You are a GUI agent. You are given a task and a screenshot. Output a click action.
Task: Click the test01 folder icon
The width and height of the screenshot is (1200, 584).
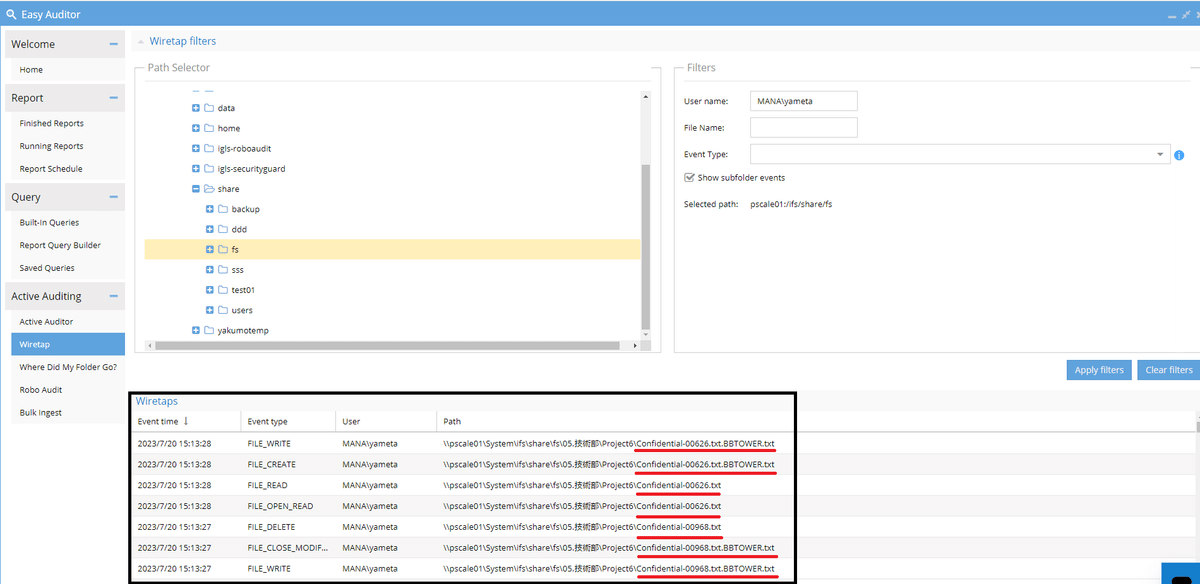pyautogui.click(x=221, y=289)
